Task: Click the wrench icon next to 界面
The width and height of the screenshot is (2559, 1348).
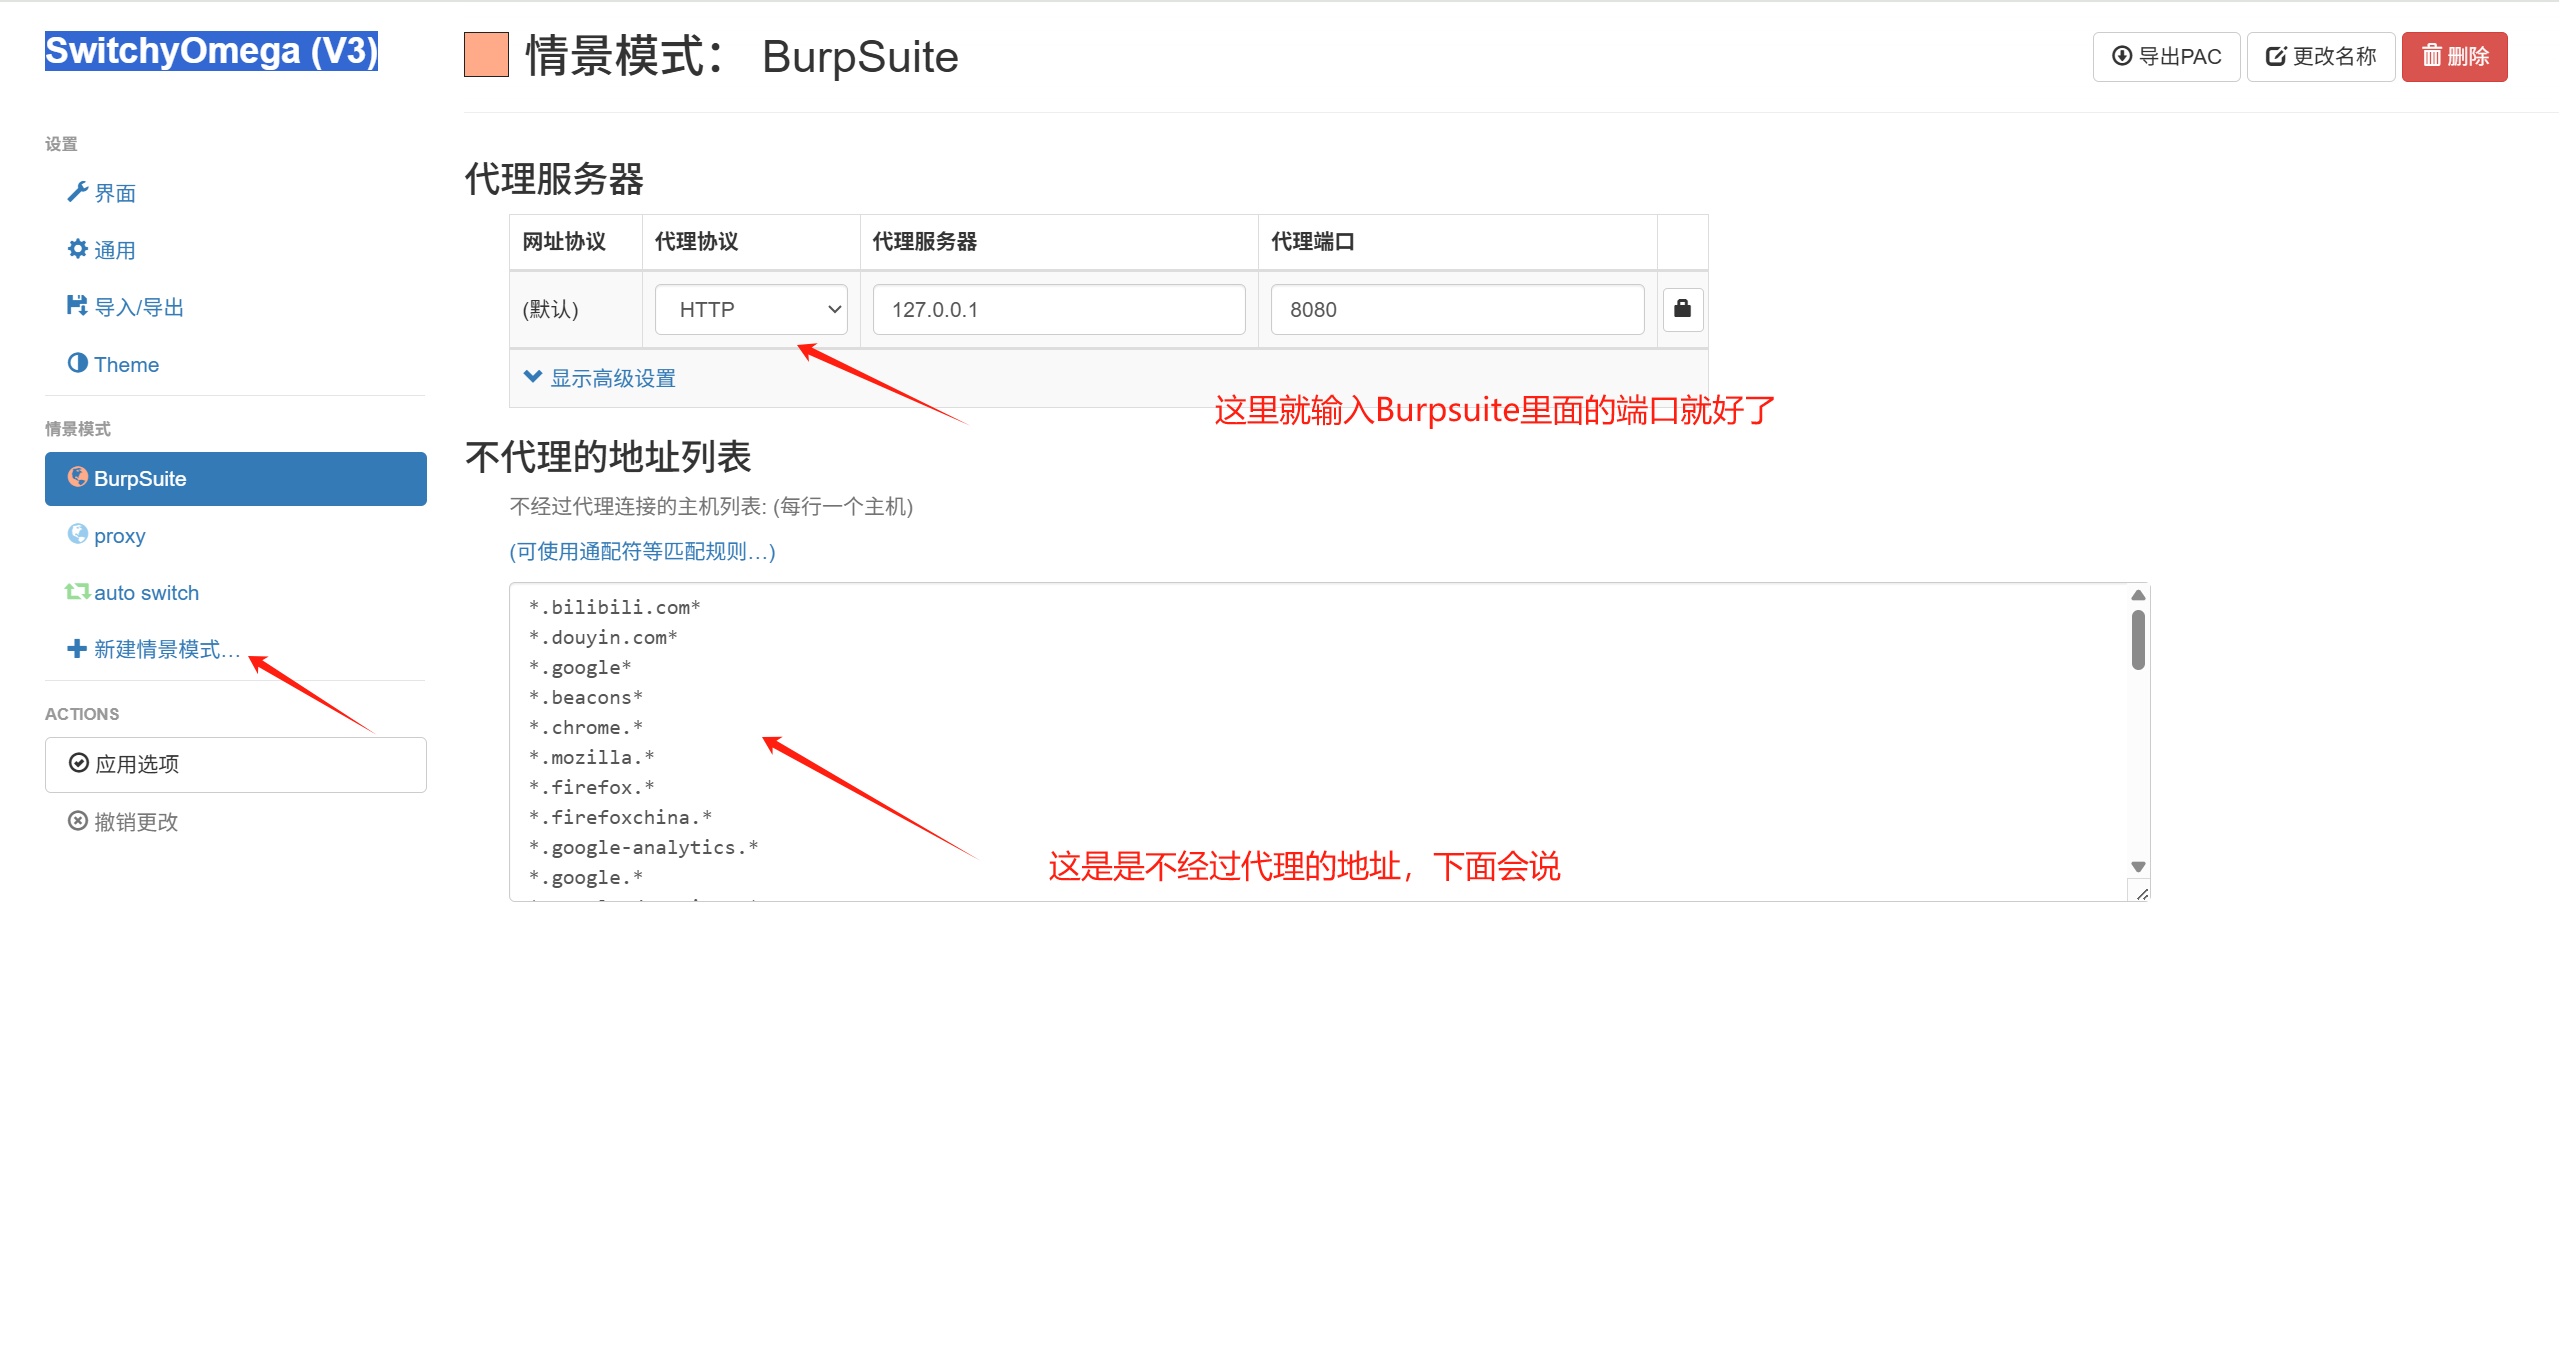Action: pyautogui.click(x=77, y=192)
